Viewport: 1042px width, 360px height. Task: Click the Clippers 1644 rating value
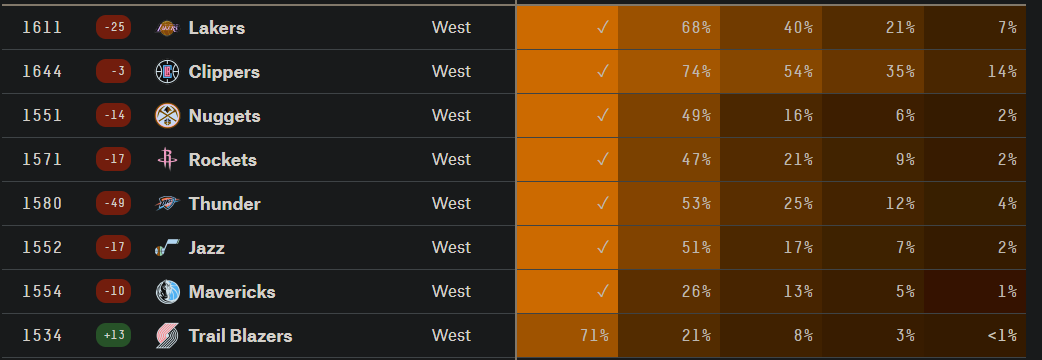tap(42, 72)
